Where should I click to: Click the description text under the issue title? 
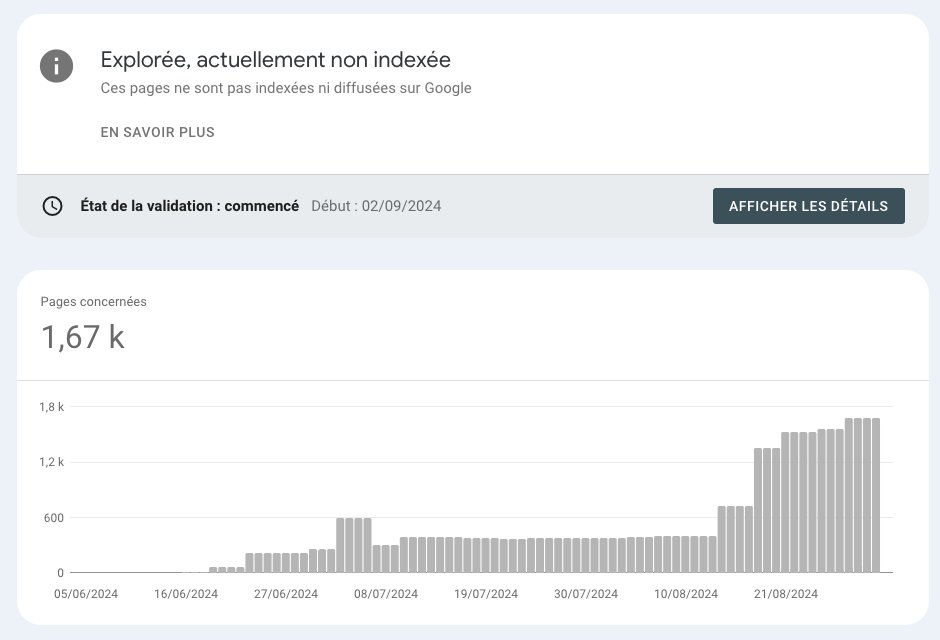284,88
